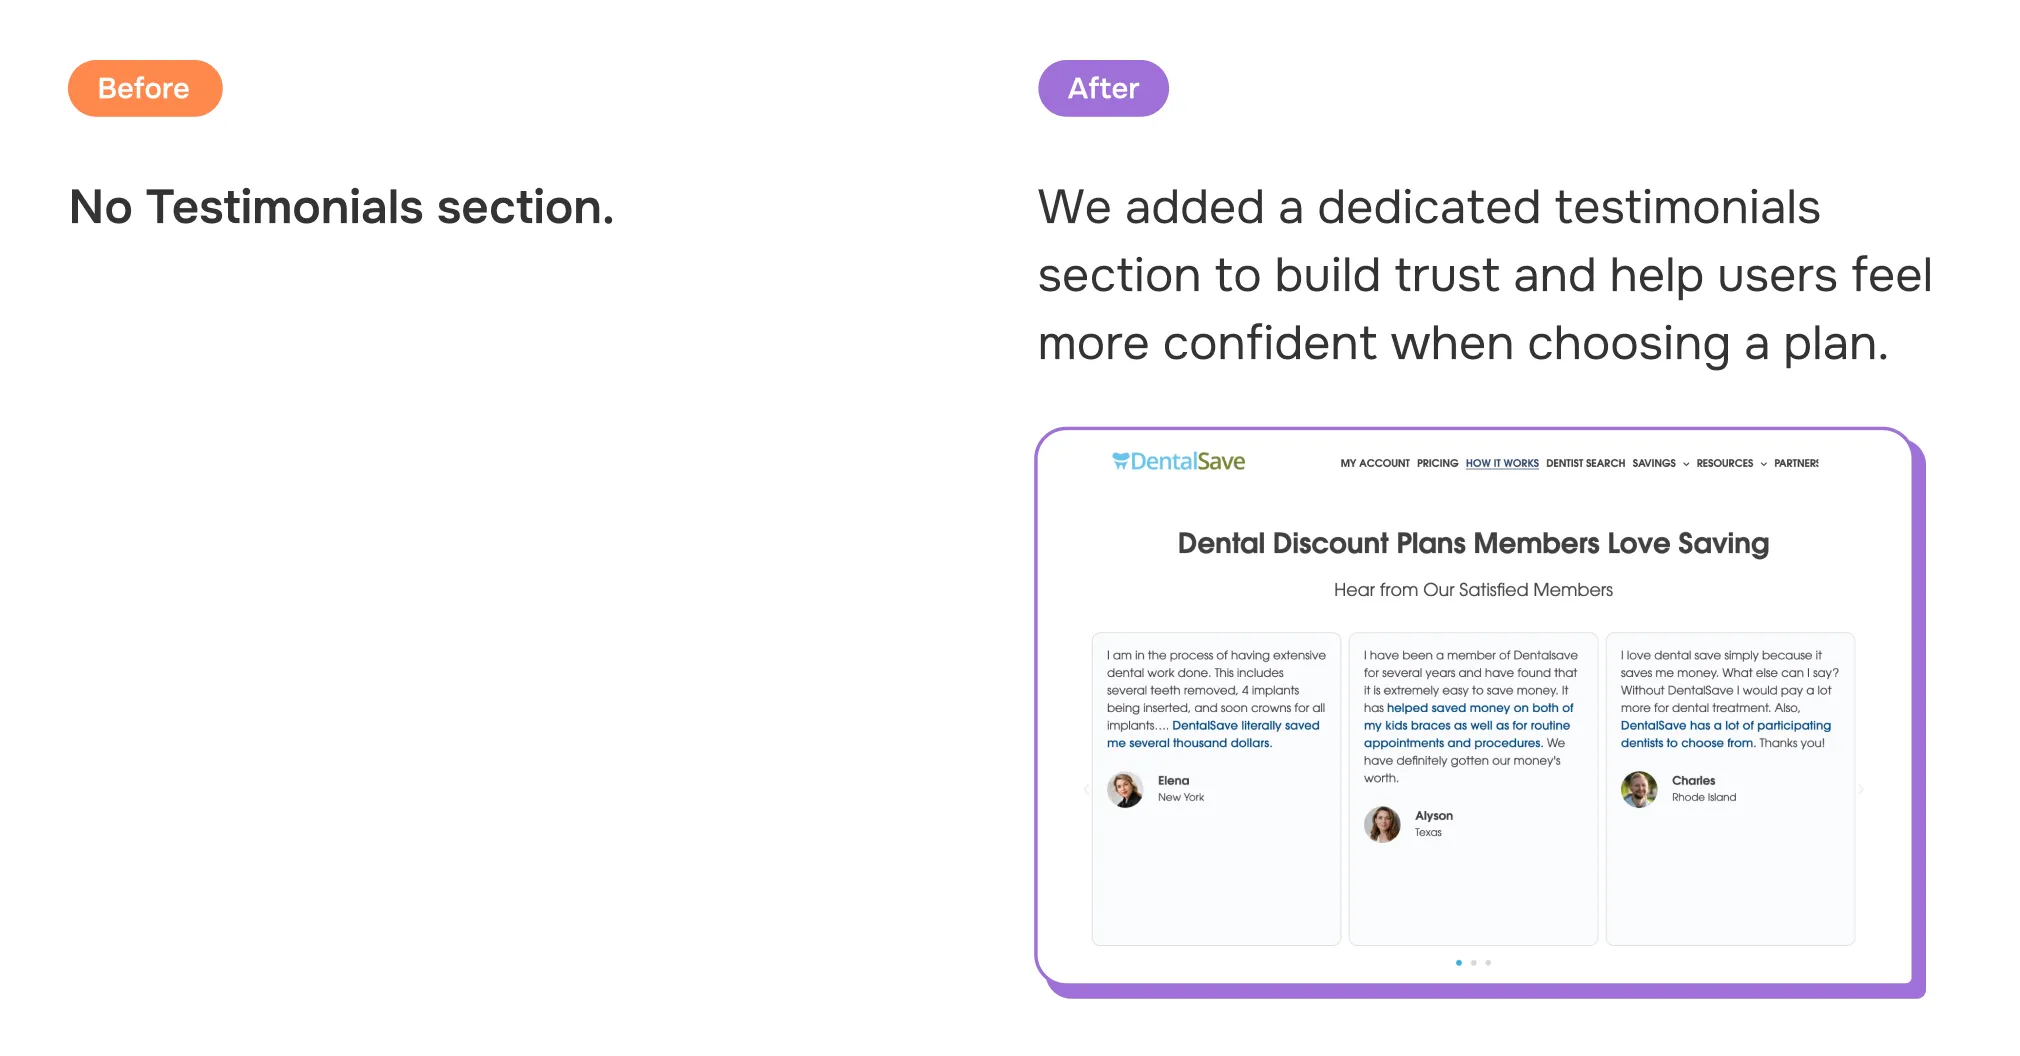Click the DentalSave tooth logo
Viewport: 2020px width, 1056px height.
(1119, 460)
